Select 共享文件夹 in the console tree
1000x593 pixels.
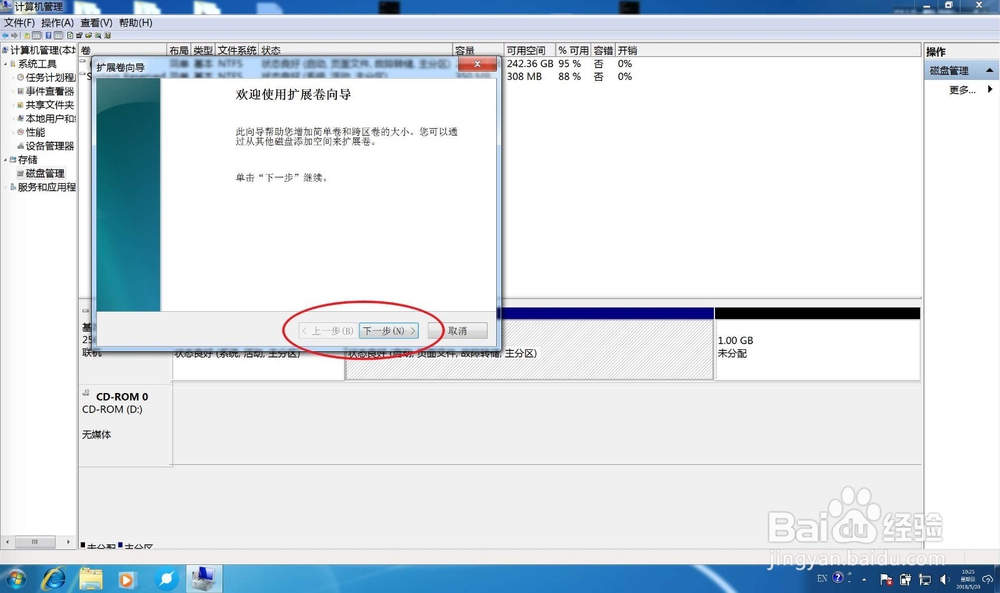(49, 105)
